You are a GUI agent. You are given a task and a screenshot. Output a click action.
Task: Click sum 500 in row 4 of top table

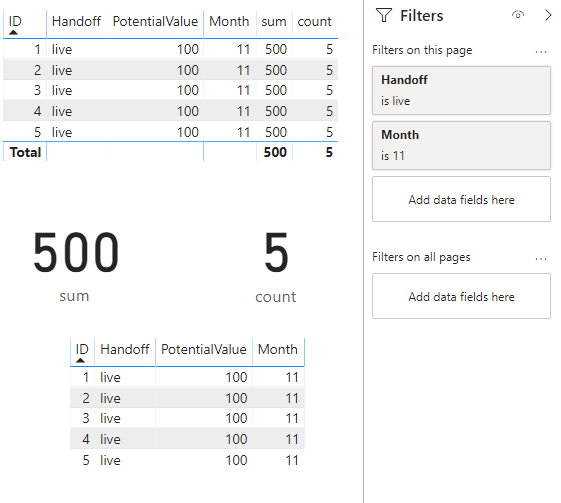click(x=276, y=111)
